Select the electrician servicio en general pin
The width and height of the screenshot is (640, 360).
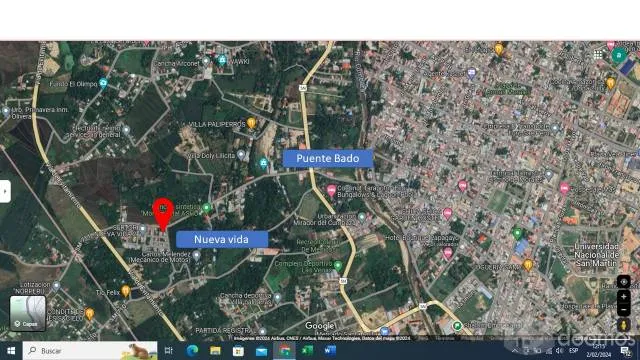point(126,130)
